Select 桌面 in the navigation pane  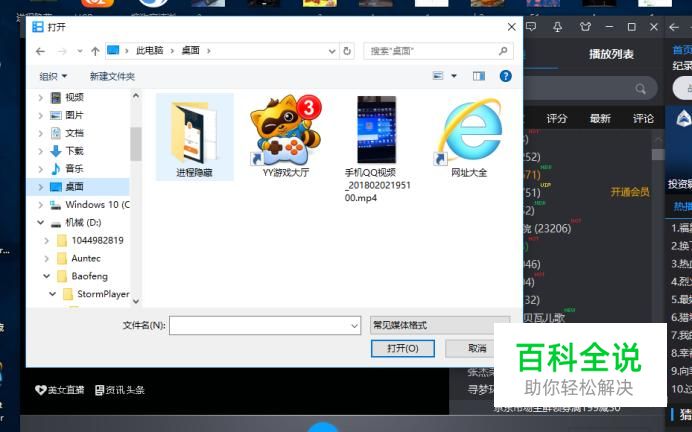(x=75, y=187)
